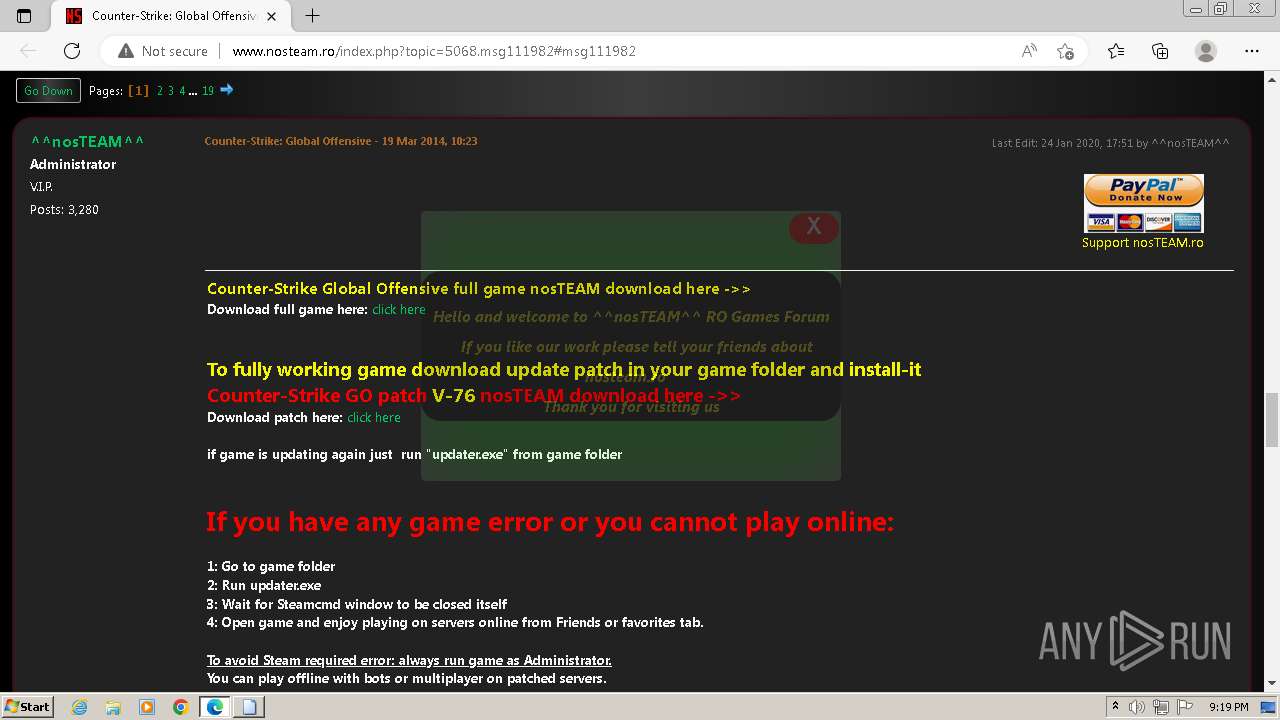Viewport: 1280px width, 720px height.
Task: Open the ^^nosTEAM^^ user profile
Action: pos(87,142)
